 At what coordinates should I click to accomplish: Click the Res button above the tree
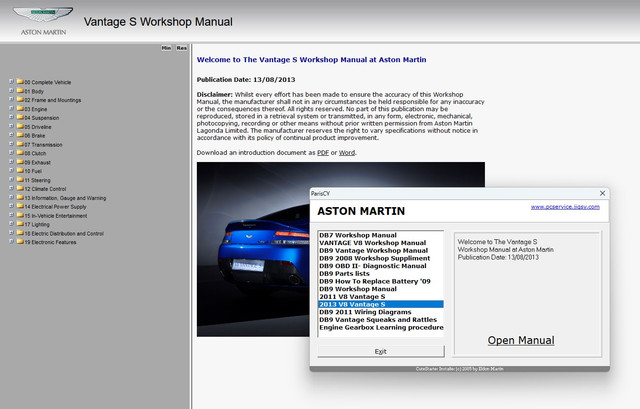(182, 48)
